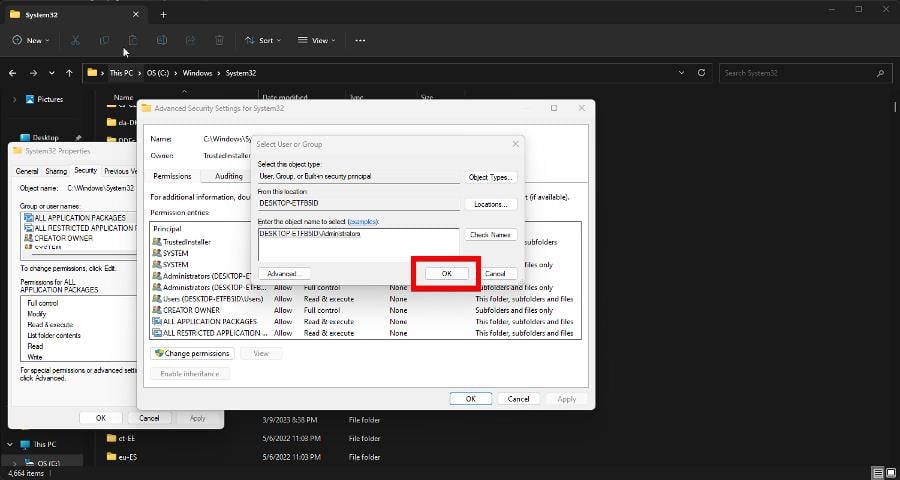Click OK in Select User or Group
Viewport: 900px width, 480px height.
[447, 274]
